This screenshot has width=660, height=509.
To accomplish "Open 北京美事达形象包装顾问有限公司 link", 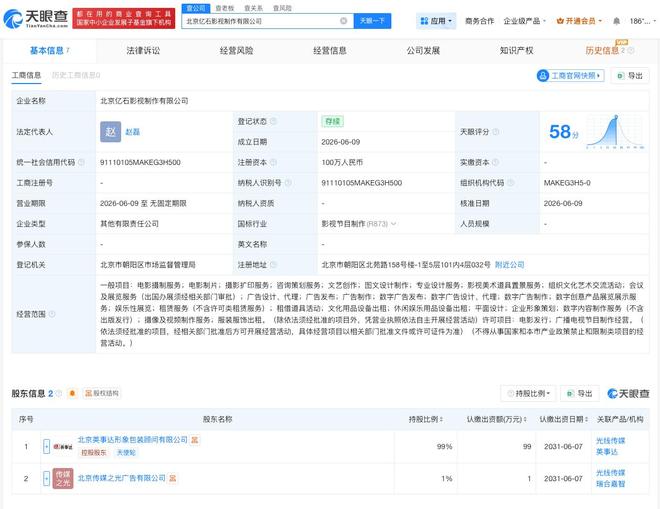I will point(132,440).
